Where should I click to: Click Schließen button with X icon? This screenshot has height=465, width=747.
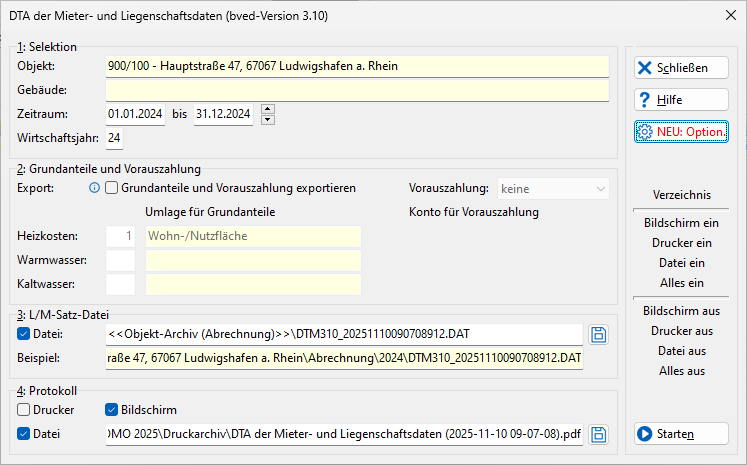(681, 68)
